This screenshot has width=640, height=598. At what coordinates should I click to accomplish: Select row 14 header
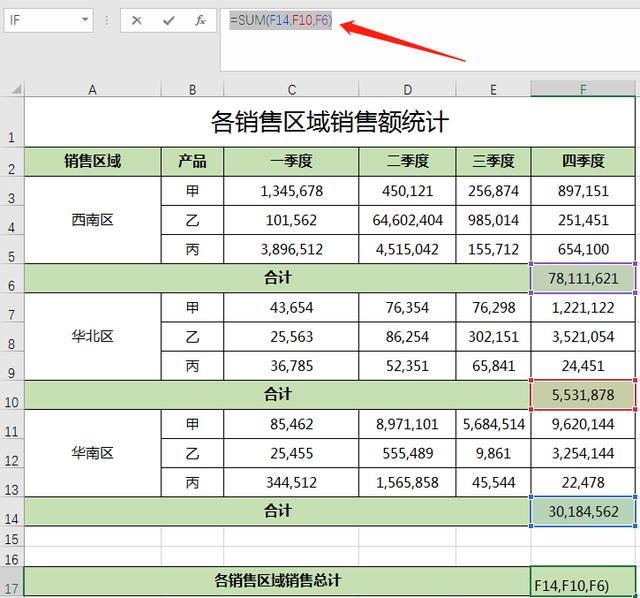[12, 511]
